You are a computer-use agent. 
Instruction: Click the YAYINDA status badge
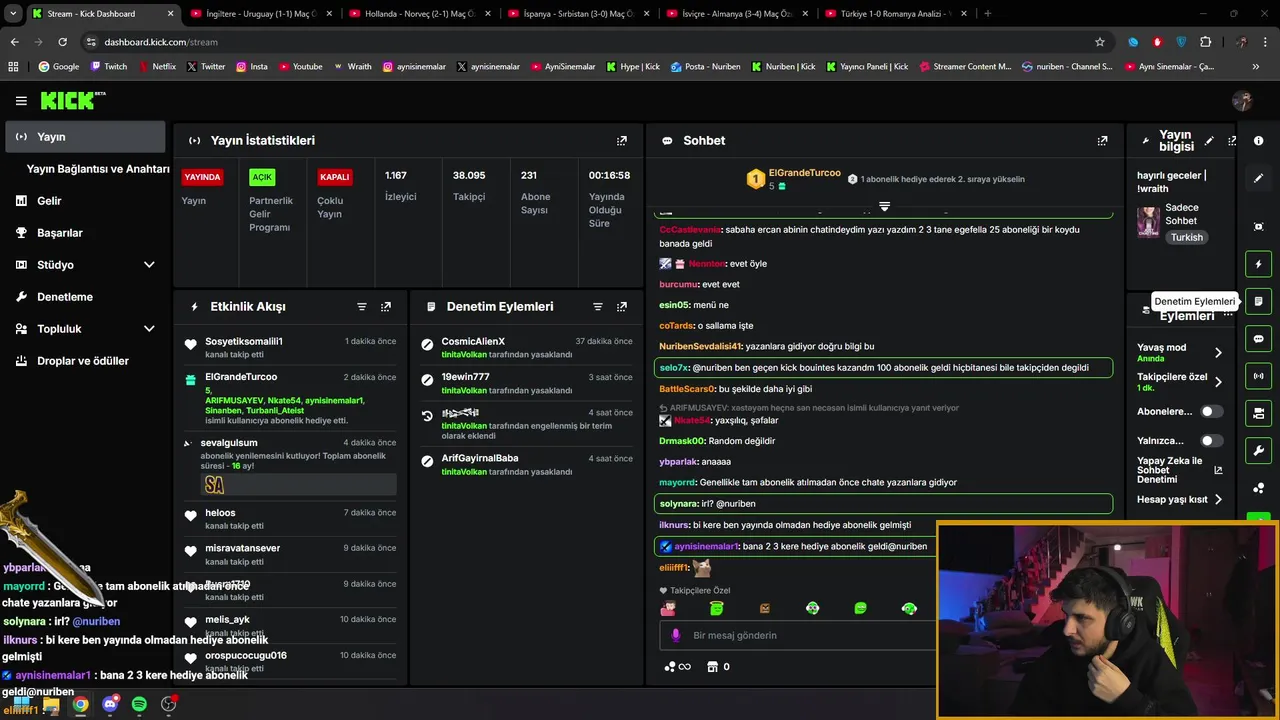202,177
